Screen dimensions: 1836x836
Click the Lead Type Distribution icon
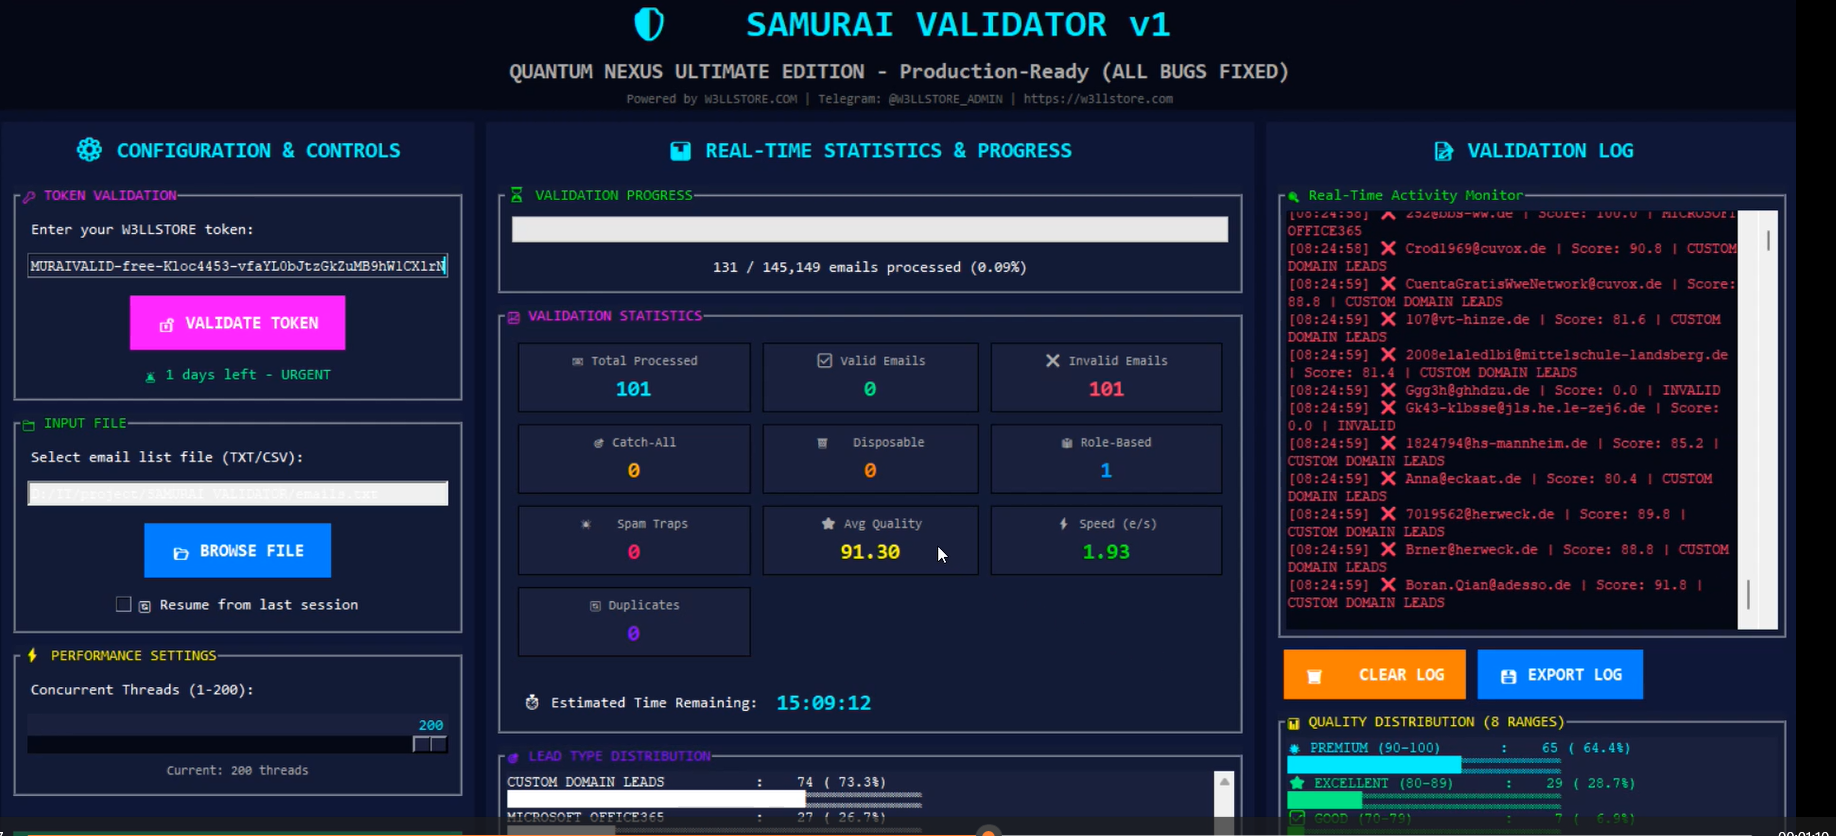pos(513,757)
